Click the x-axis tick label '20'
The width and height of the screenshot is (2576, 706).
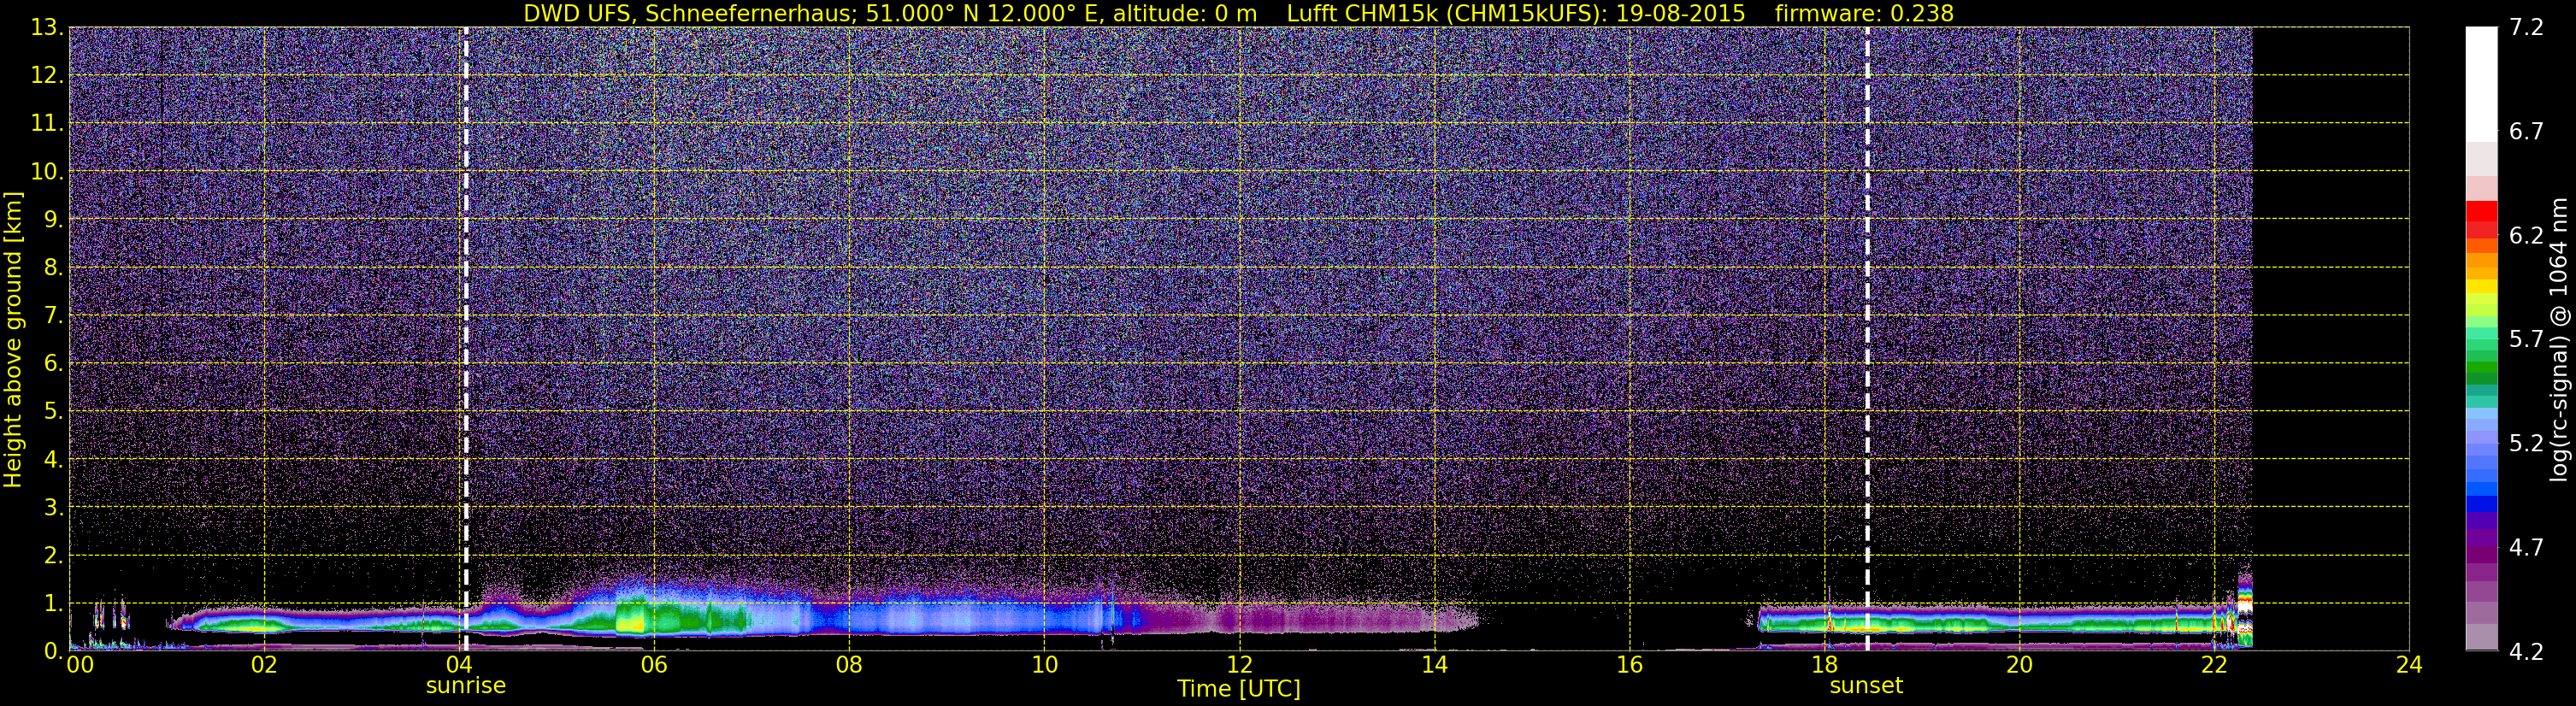tap(2019, 665)
